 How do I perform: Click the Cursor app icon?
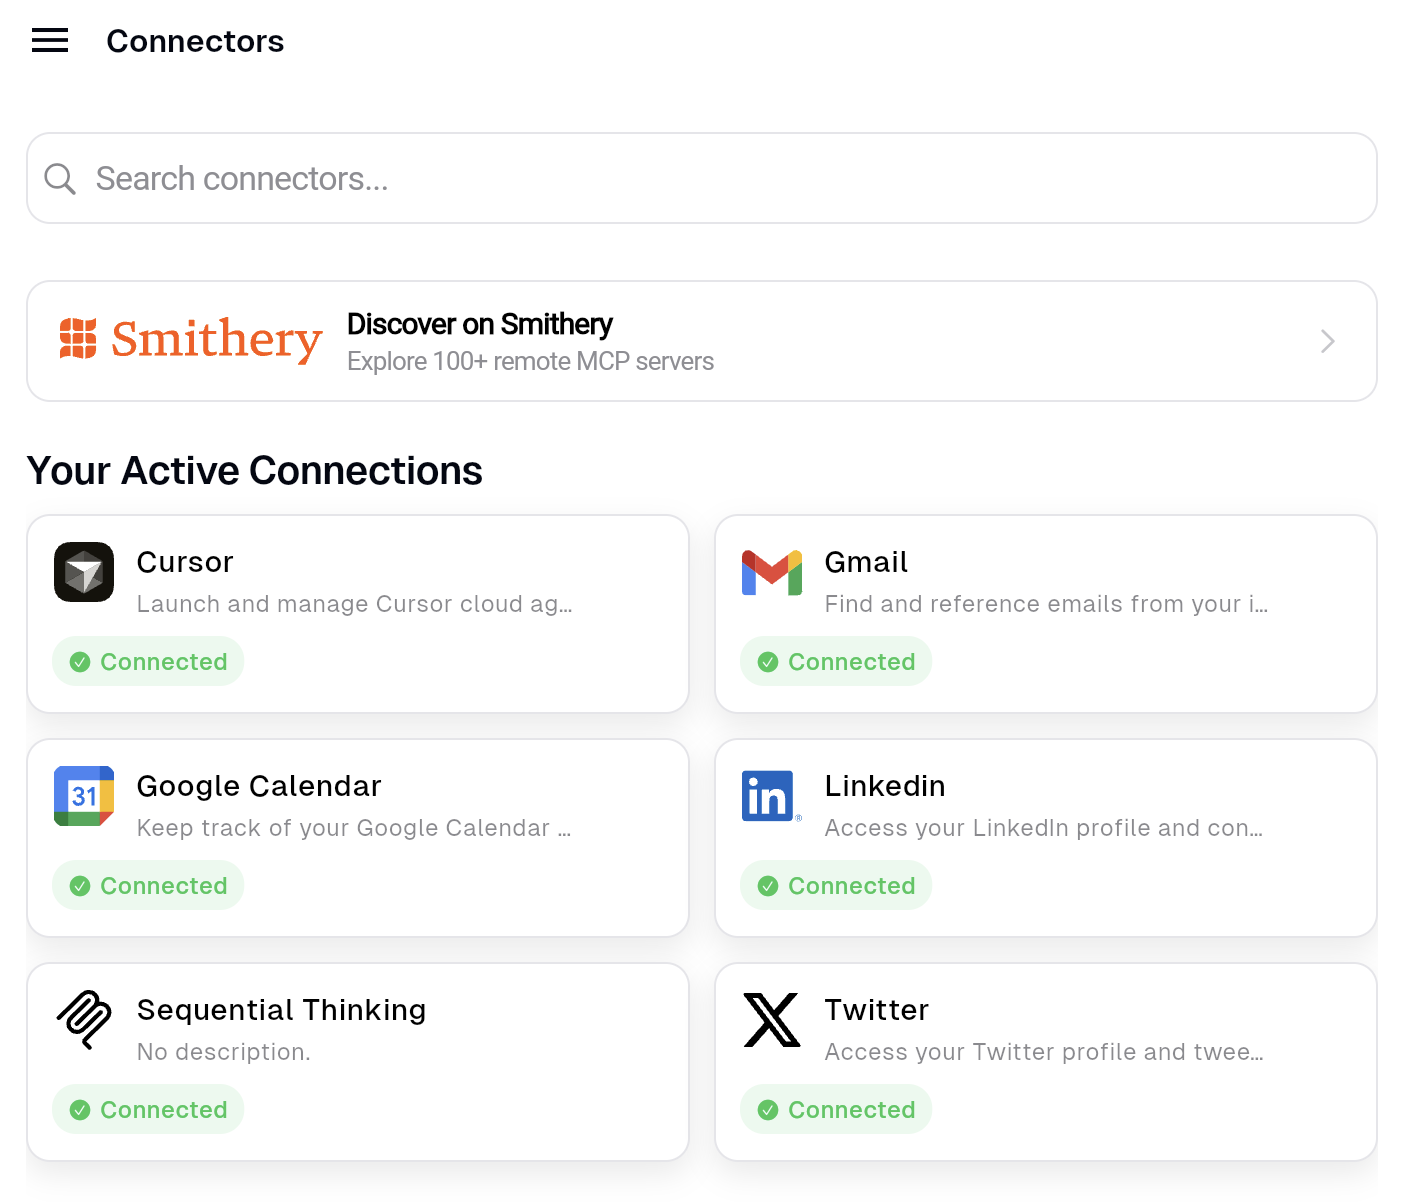point(84,572)
